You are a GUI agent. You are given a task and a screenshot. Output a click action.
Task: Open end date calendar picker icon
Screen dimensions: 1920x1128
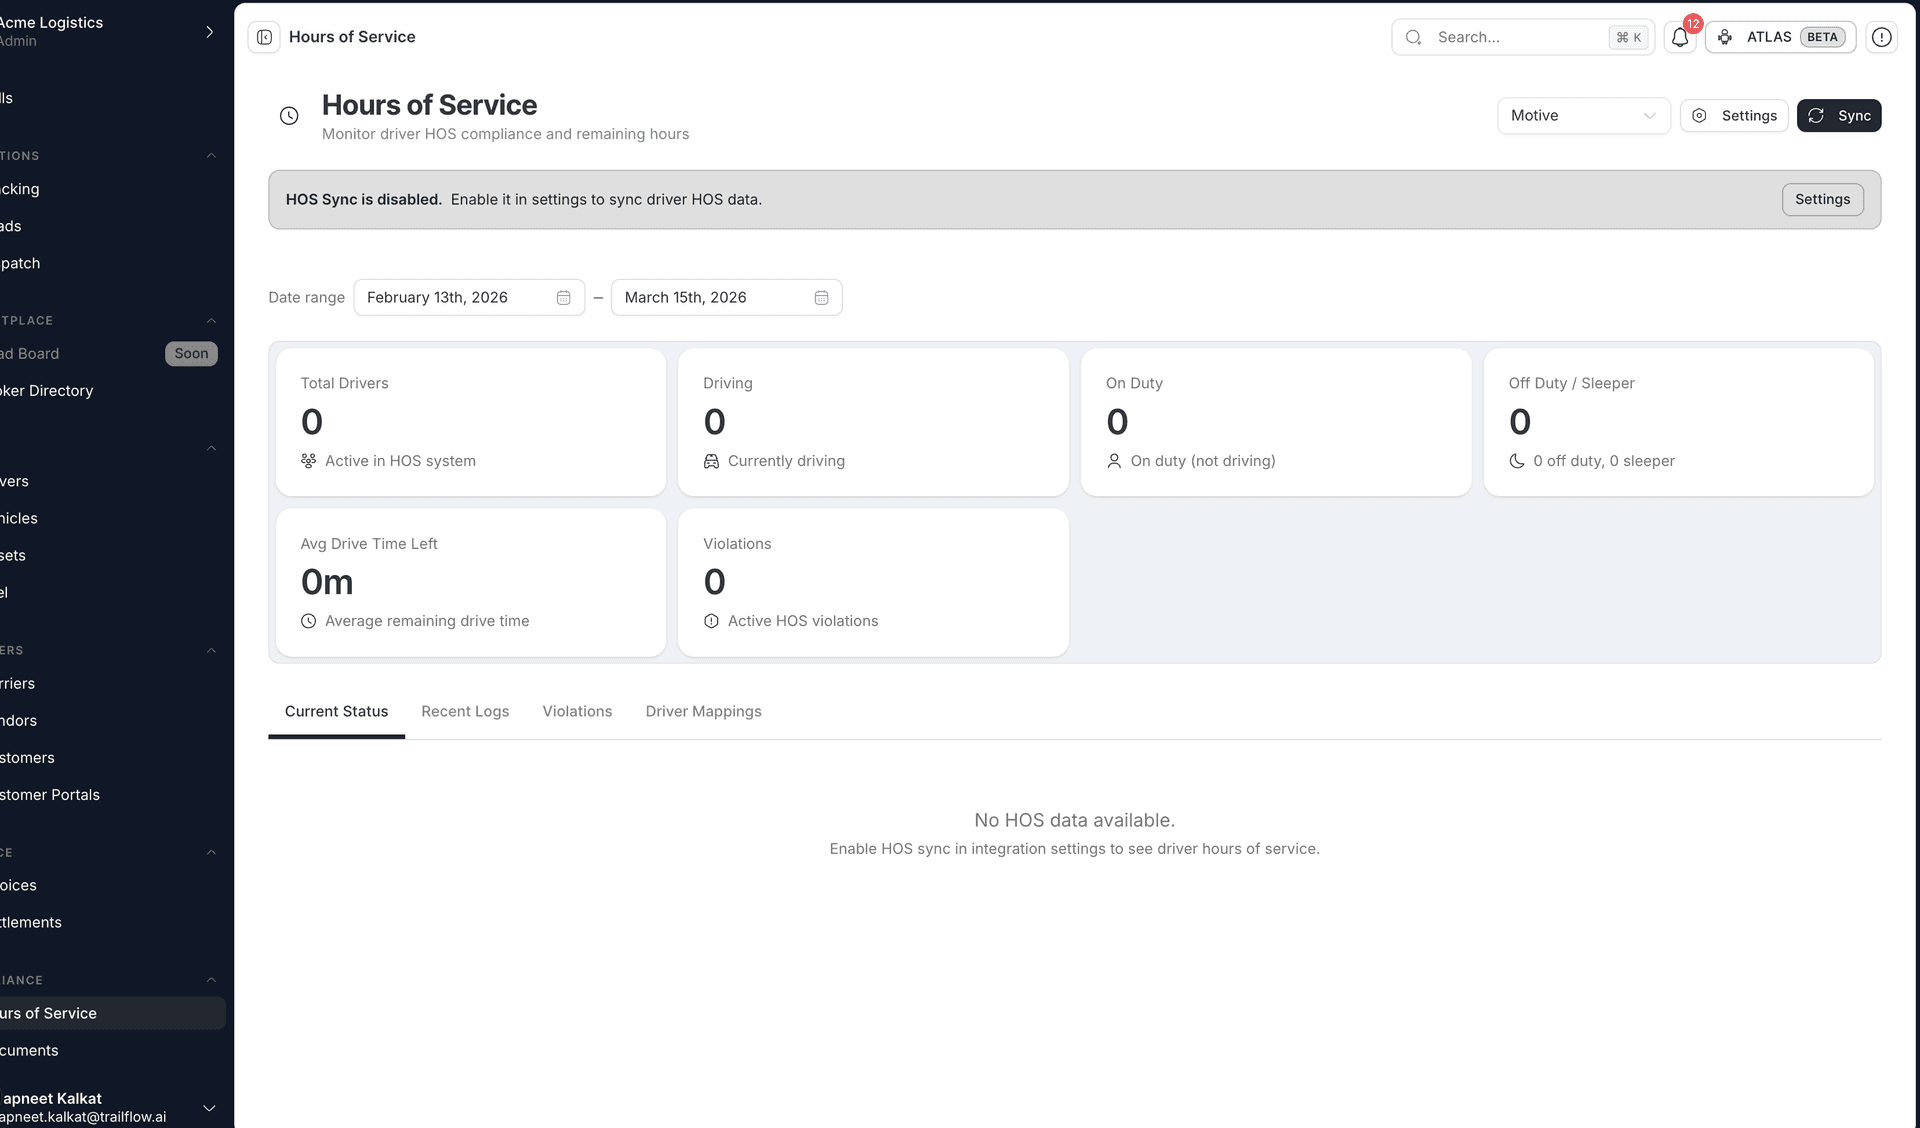click(821, 298)
